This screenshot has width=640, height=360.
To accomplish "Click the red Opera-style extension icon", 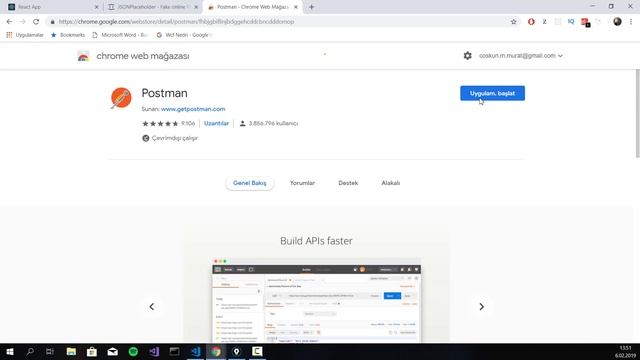I will tap(531, 22).
